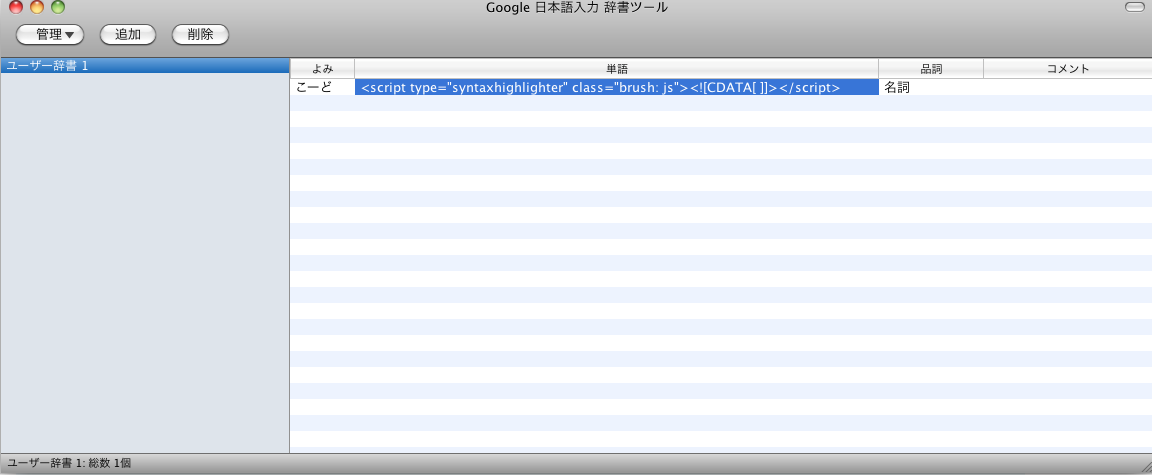This screenshot has height=475, width=1152.
Task: Click the 追加 button
Action: point(128,35)
